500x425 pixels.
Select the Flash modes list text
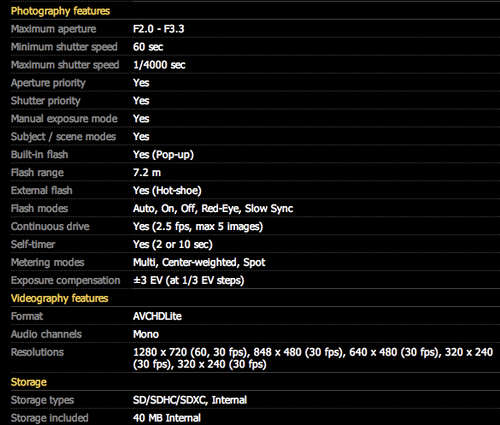coord(213,209)
